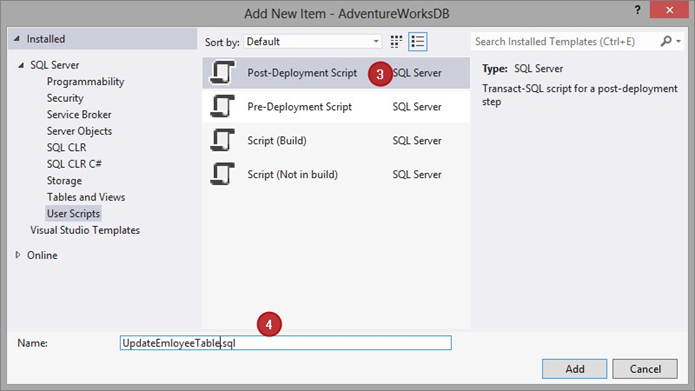Select the SQL Server tree label
Viewport: 695px width, 391px height.
(x=55, y=65)
